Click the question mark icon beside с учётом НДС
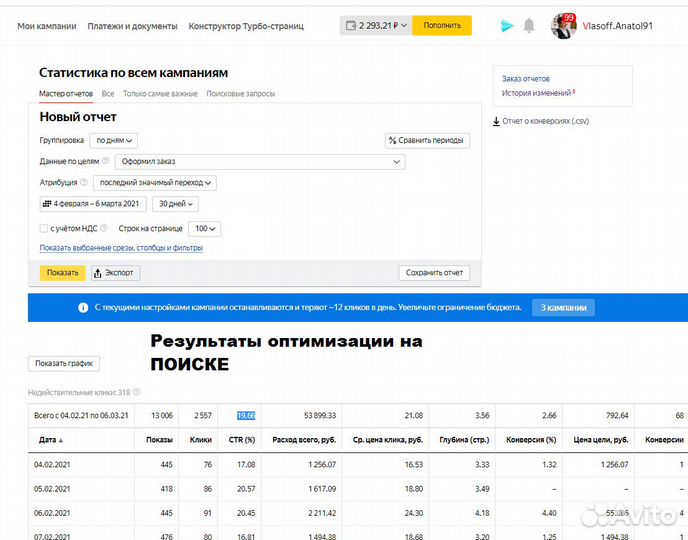Image resolution: width=688 pixels, height=540 pixels. [104, 228]
